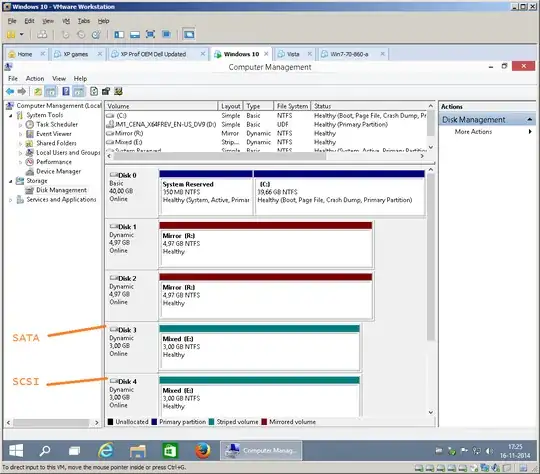Expand Performance tree node

click(x=20, y=162)
